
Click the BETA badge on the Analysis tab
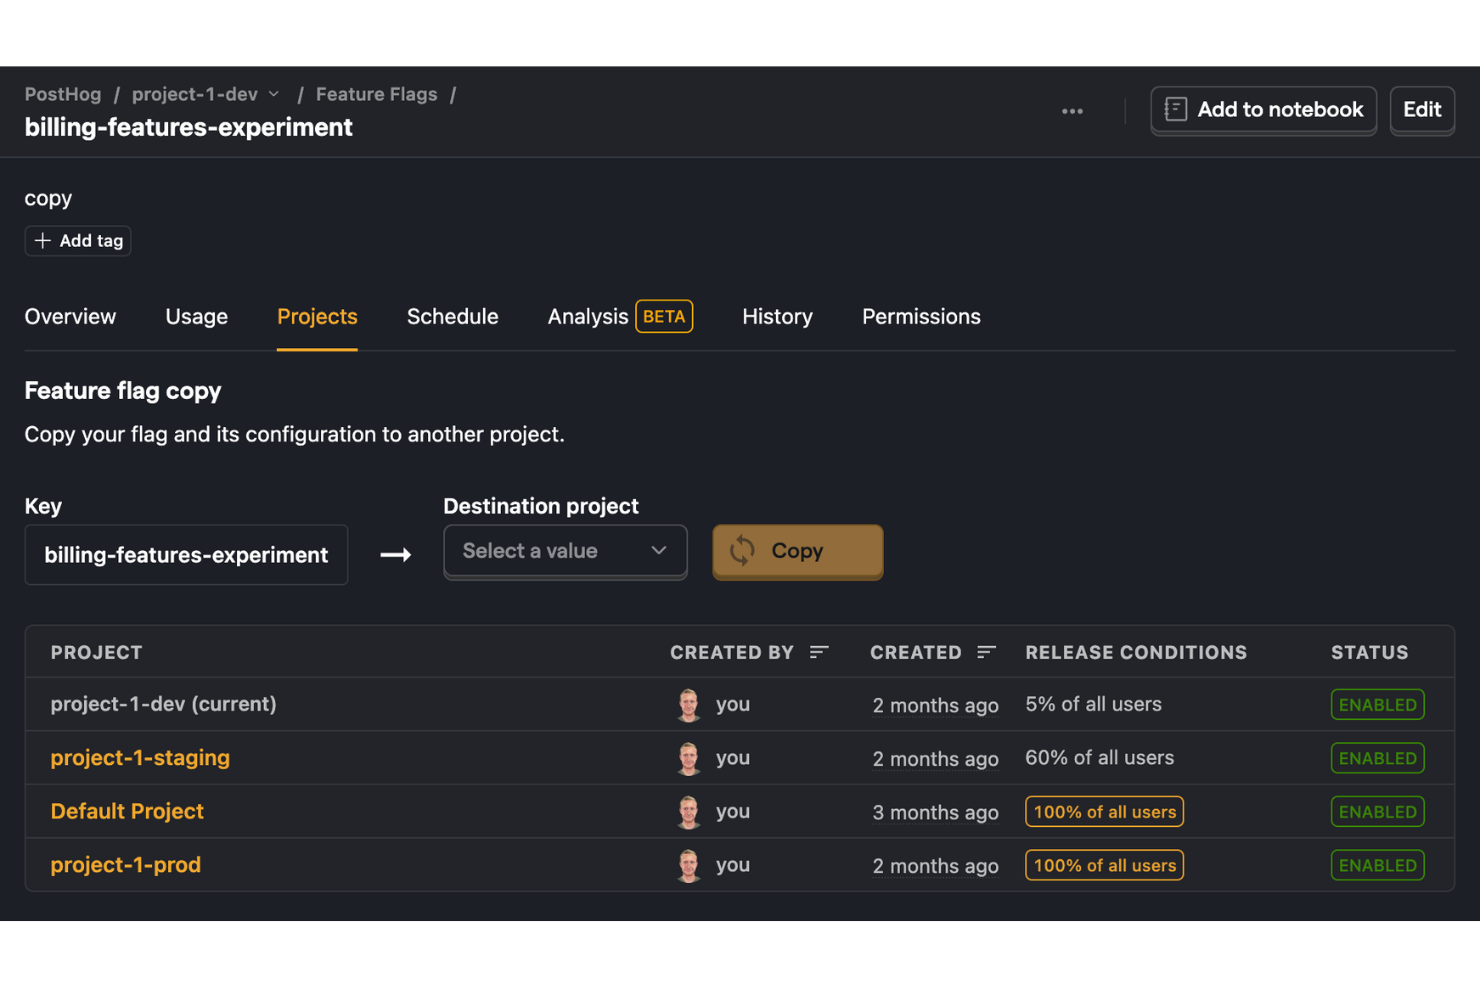pos(663,316)
